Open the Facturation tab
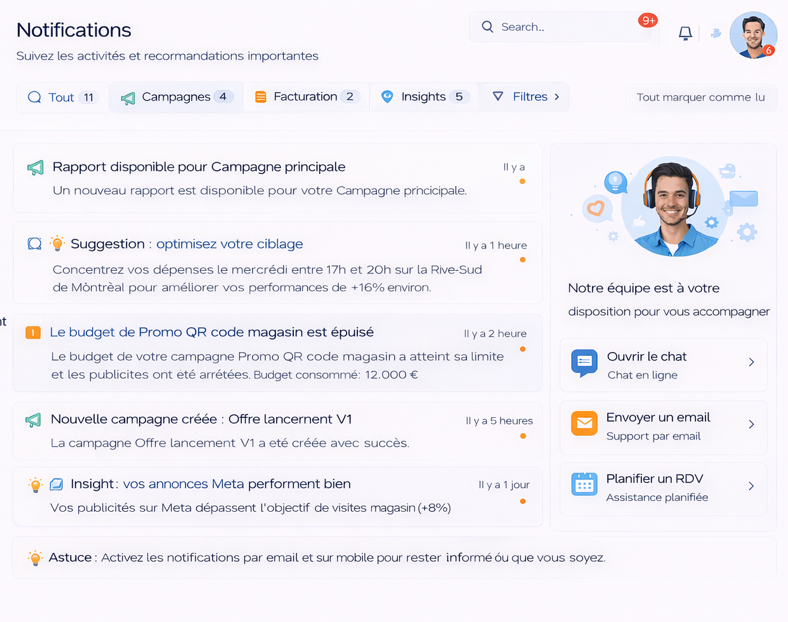This screenshot has height=622, width=788. pos(305,97)
